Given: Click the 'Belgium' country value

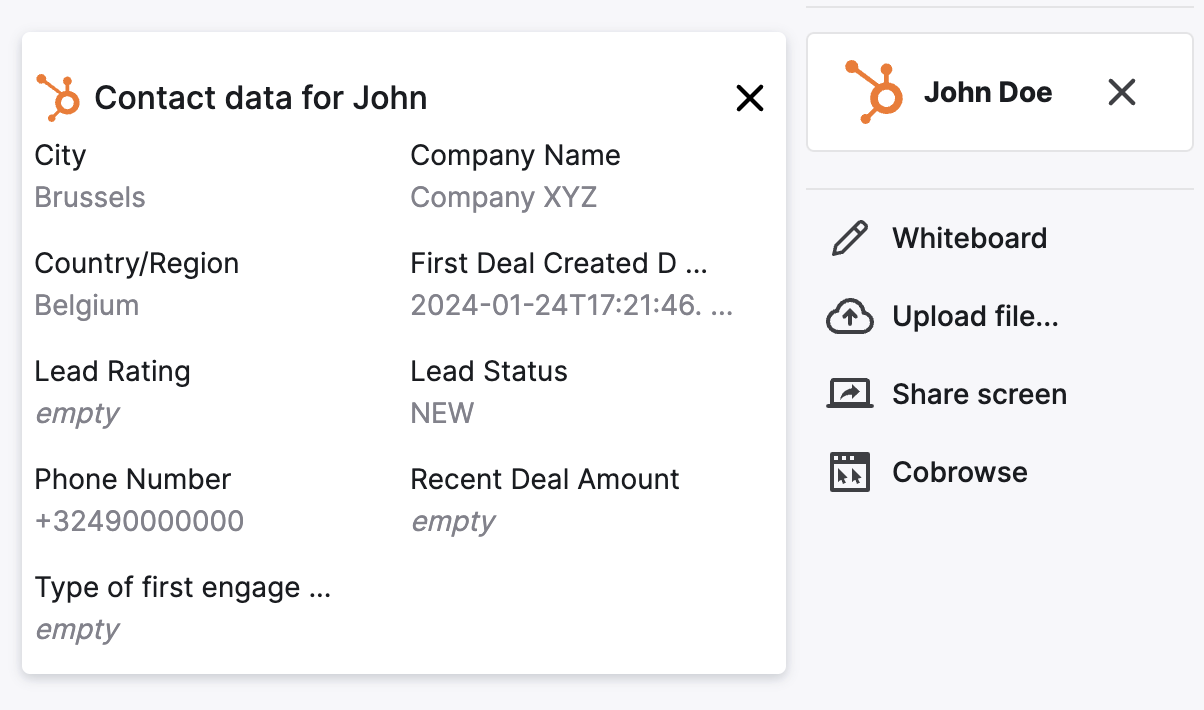Looking at the screenshot, I should tap(87, 305).
